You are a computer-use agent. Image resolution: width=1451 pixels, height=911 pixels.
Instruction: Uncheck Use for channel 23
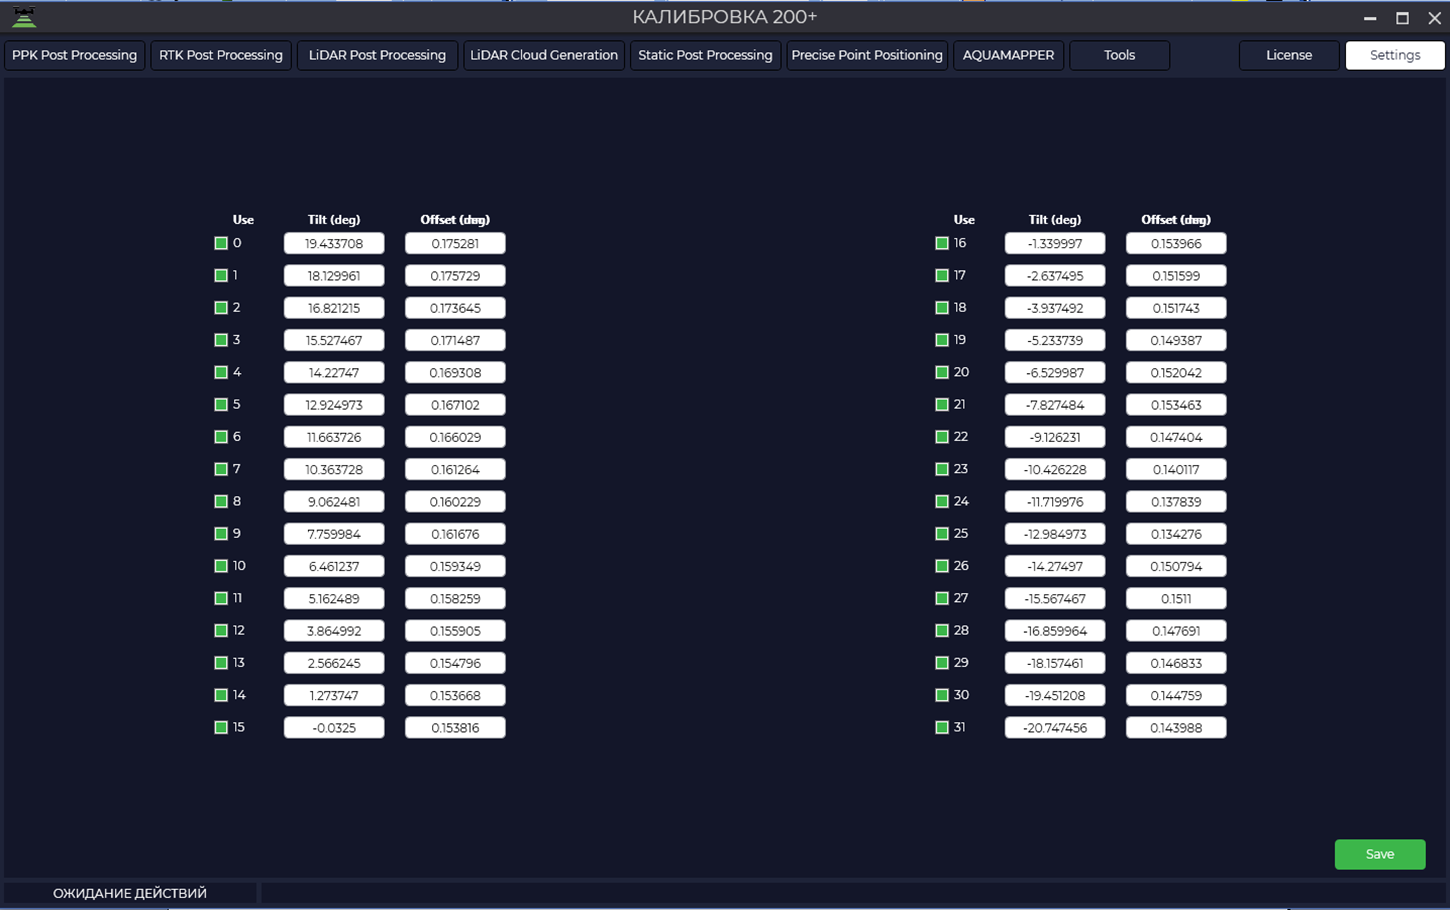tap(942, 469)
